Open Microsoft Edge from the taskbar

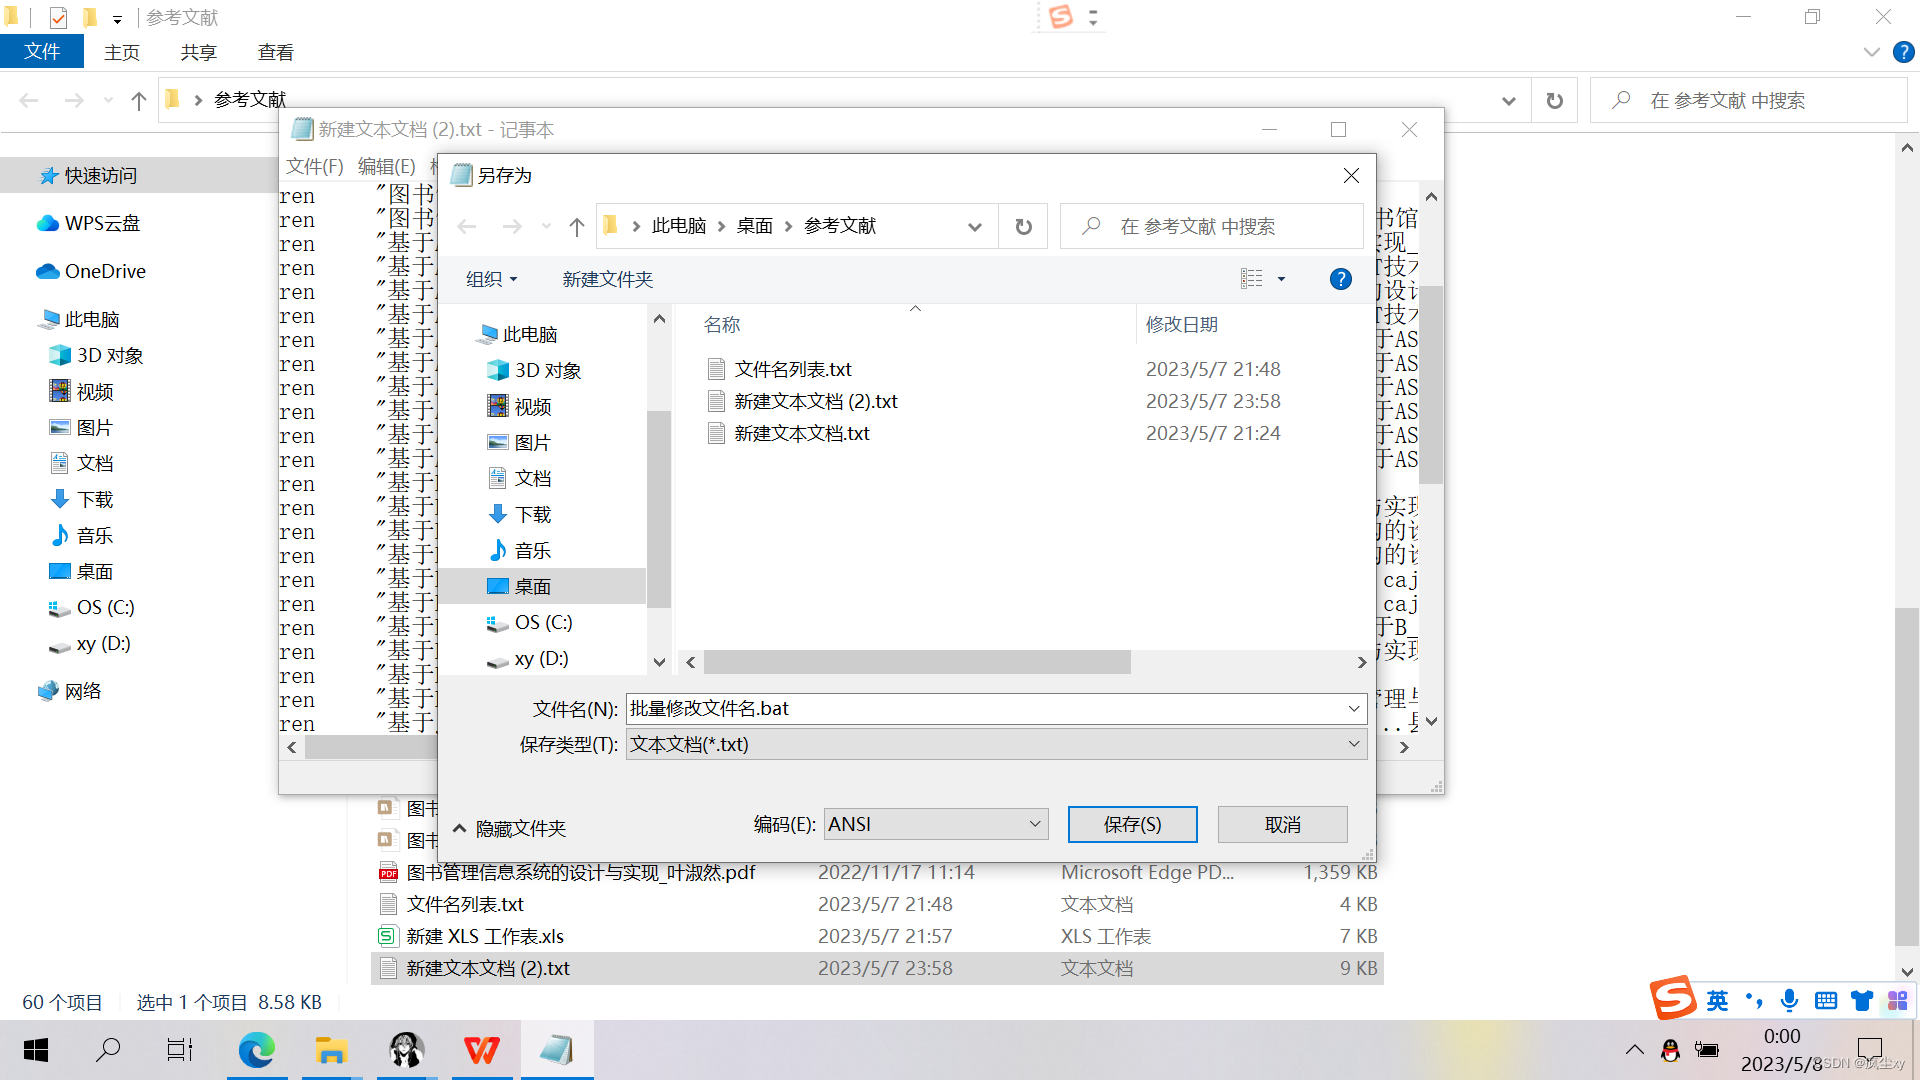pyautogui.click(x=256, y=1050)
